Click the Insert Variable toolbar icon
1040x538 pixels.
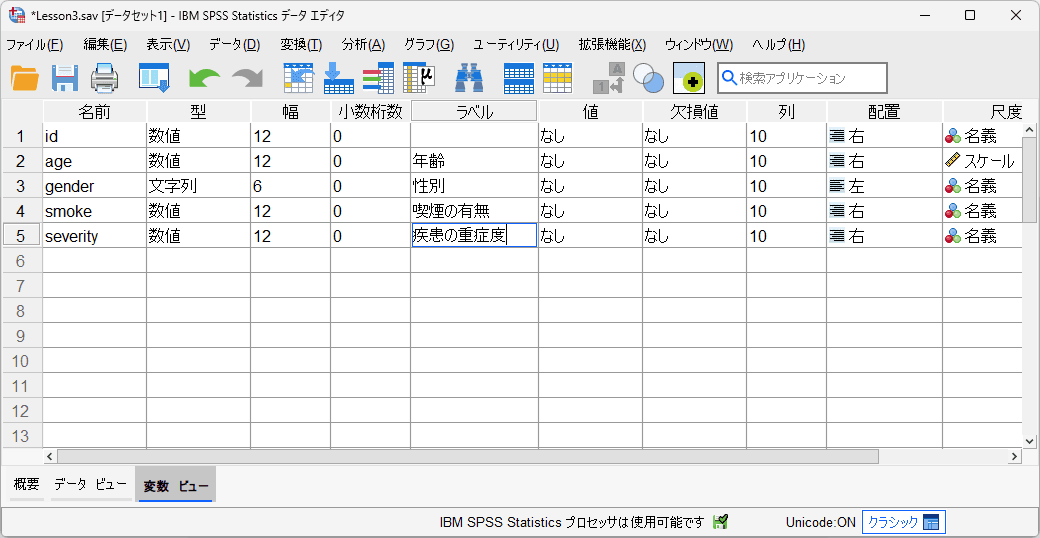tap(557, 78)
